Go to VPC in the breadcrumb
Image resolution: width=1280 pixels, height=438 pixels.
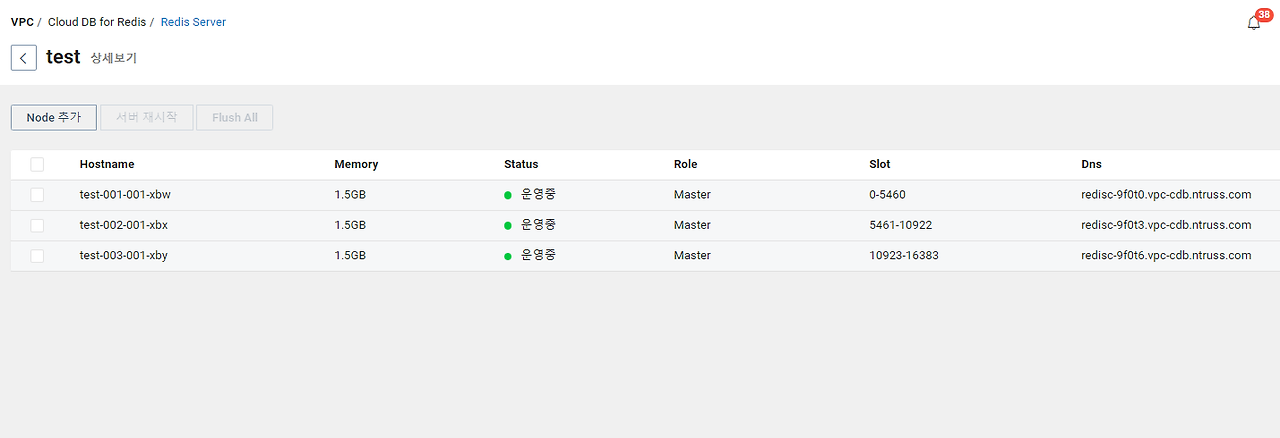click(22, 22)
